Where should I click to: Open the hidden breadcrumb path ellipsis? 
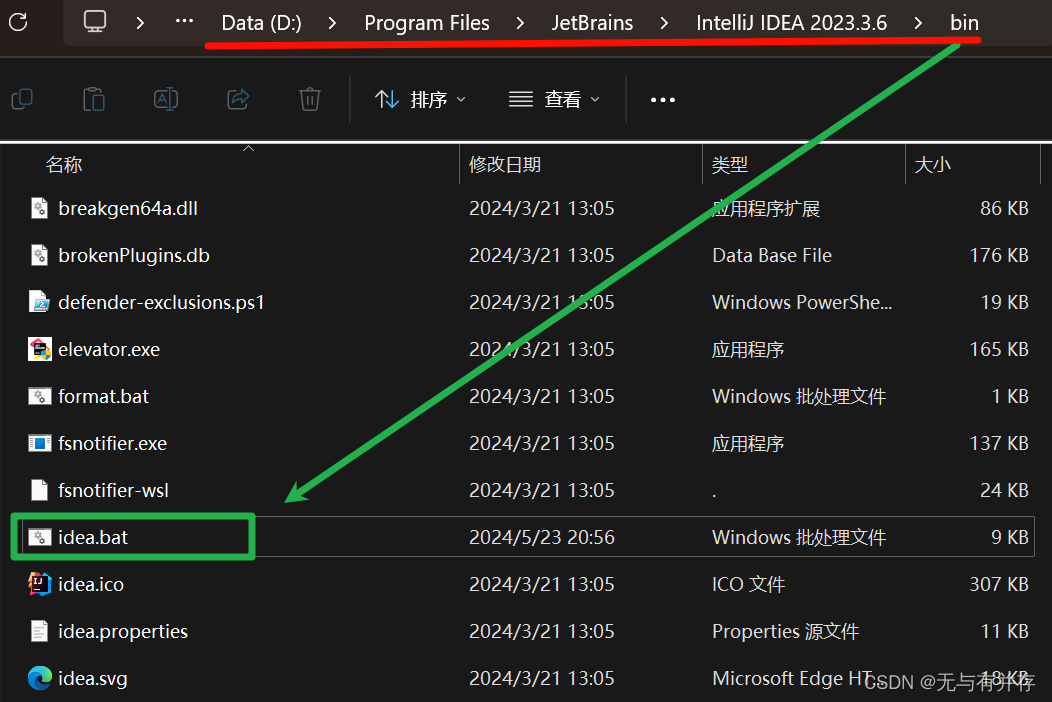185,21
